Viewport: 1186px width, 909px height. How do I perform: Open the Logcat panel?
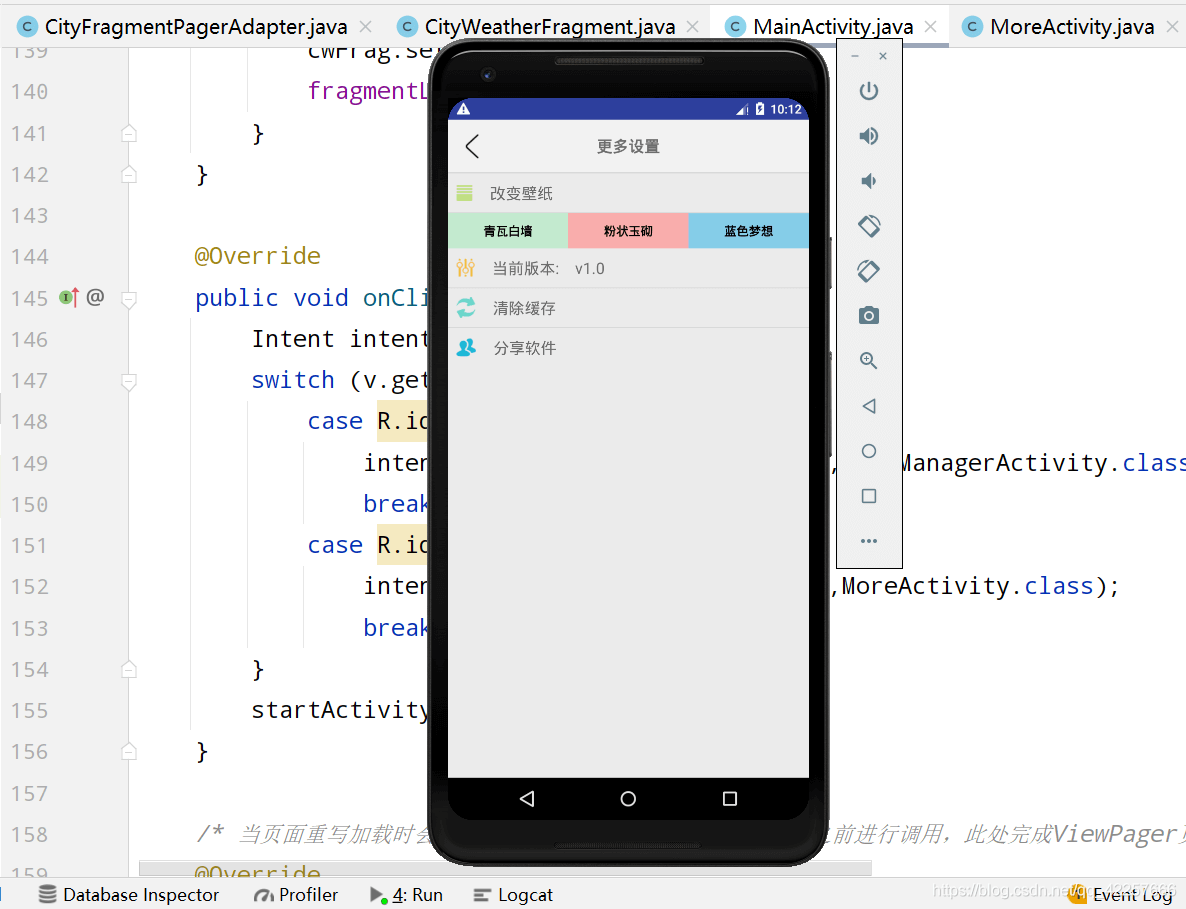pyautogui.click(x=512, y=894)
